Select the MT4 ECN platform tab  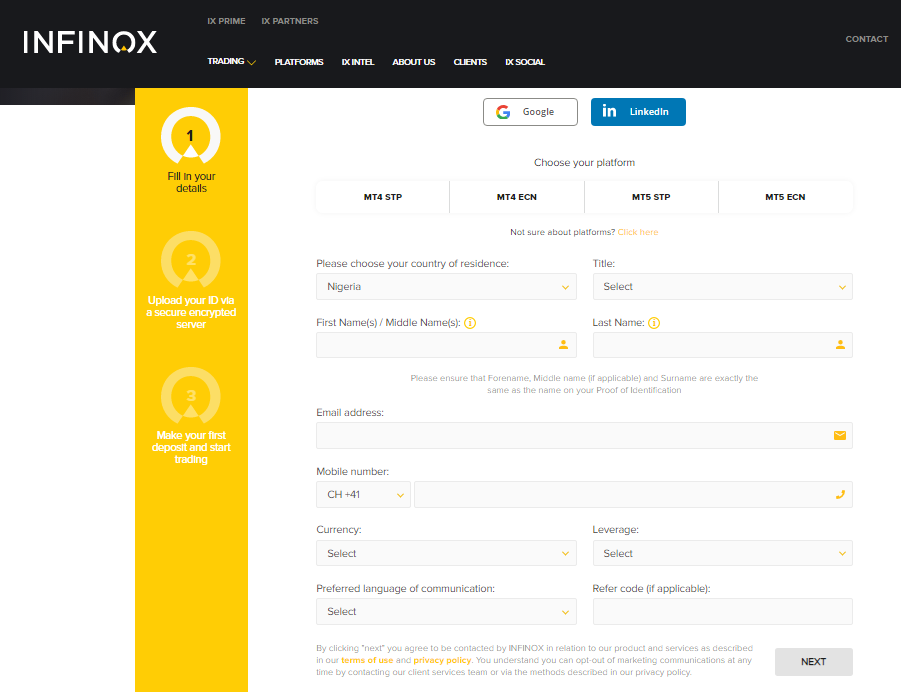pos(517,197)
